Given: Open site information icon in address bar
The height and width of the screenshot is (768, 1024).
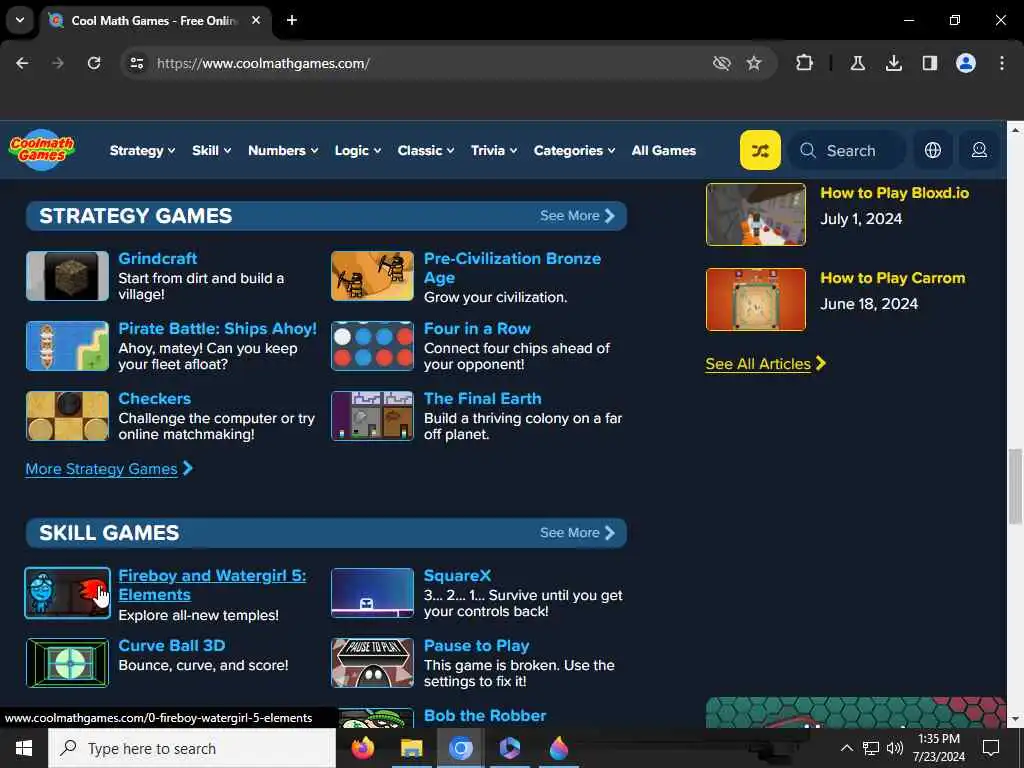Looking at the screenshot, I should coord(136,63).
